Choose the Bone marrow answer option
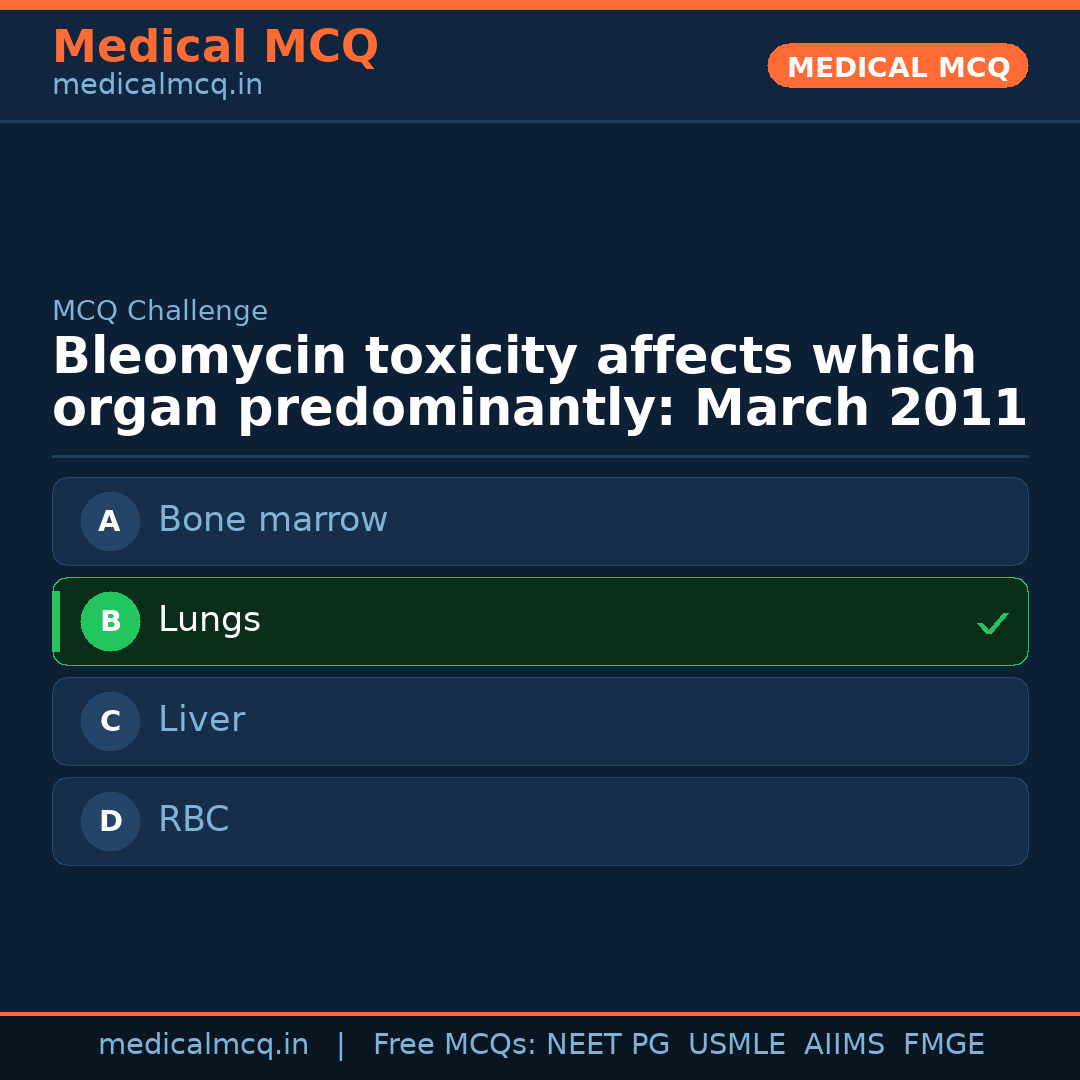Viewport: 1080px width, 1080px height. [x=540, y=521]
